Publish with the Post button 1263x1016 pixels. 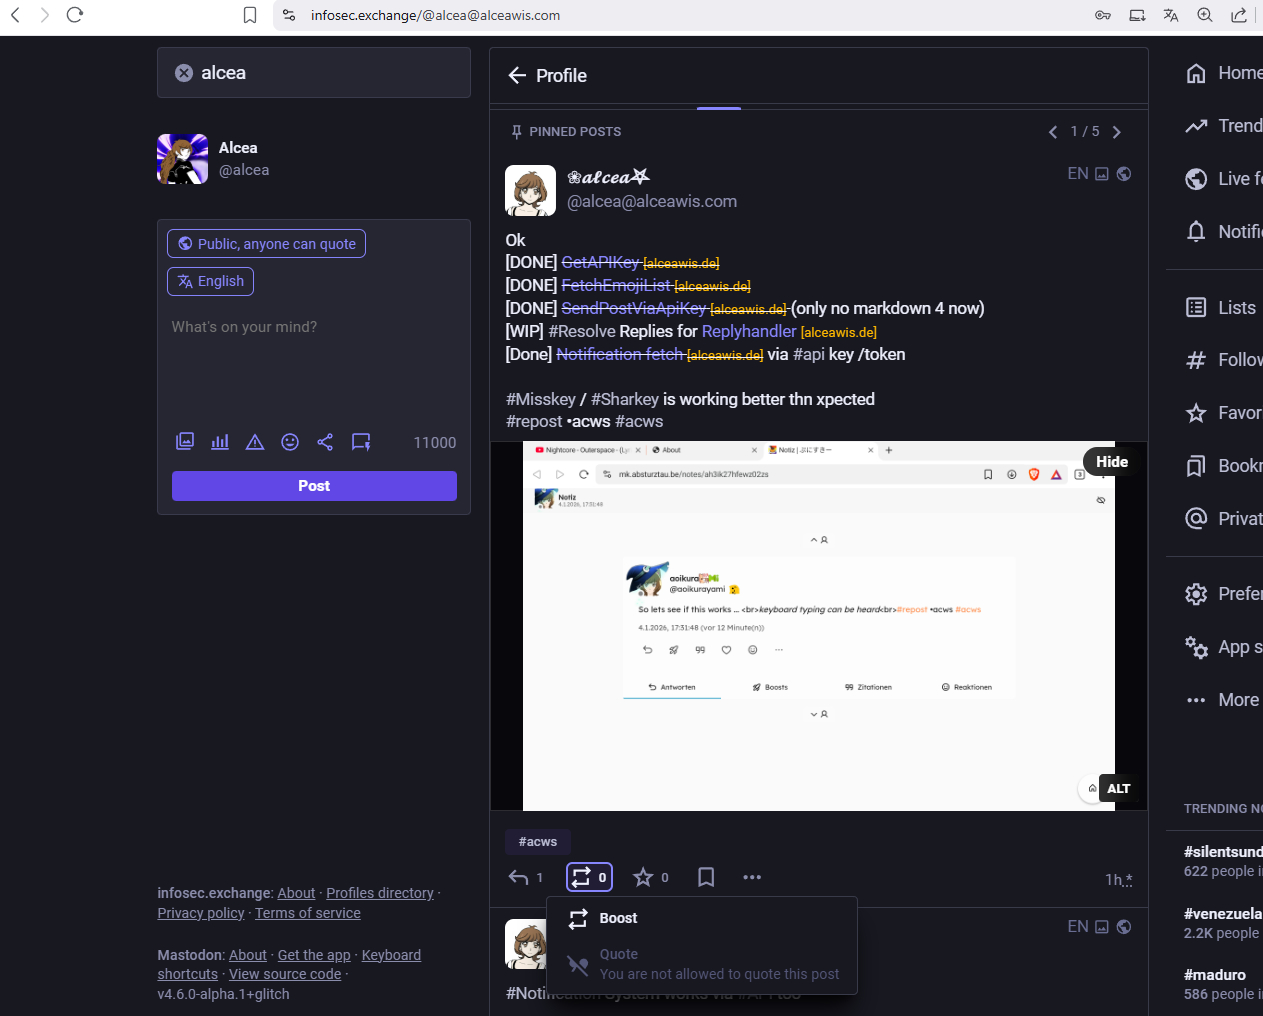point(313,485)
